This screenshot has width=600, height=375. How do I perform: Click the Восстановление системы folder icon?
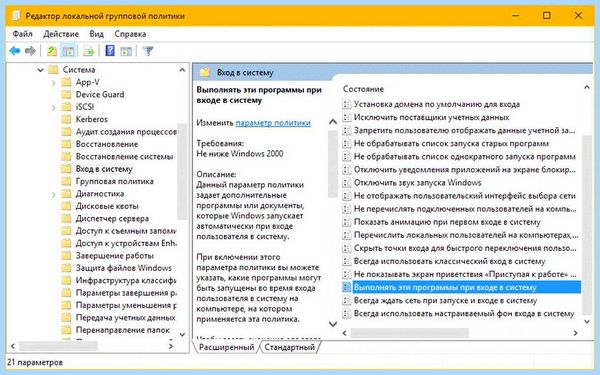point(66,157)
